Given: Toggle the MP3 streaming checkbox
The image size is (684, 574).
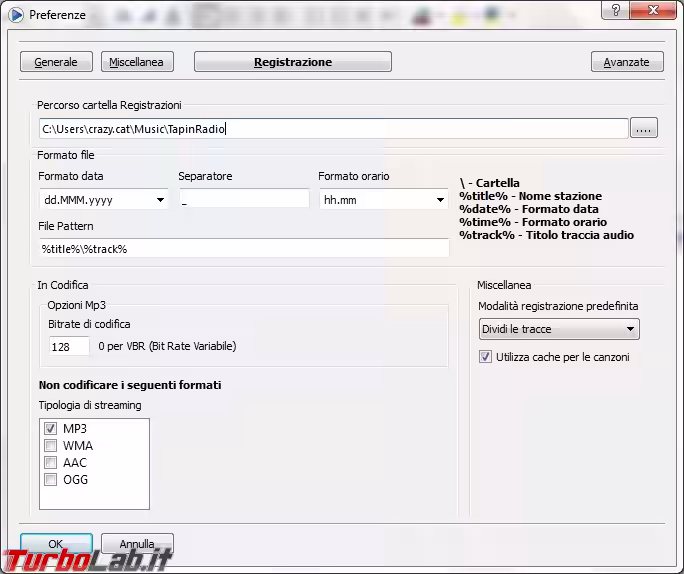Looking at the screenshot, I should (x=50, y=429).
